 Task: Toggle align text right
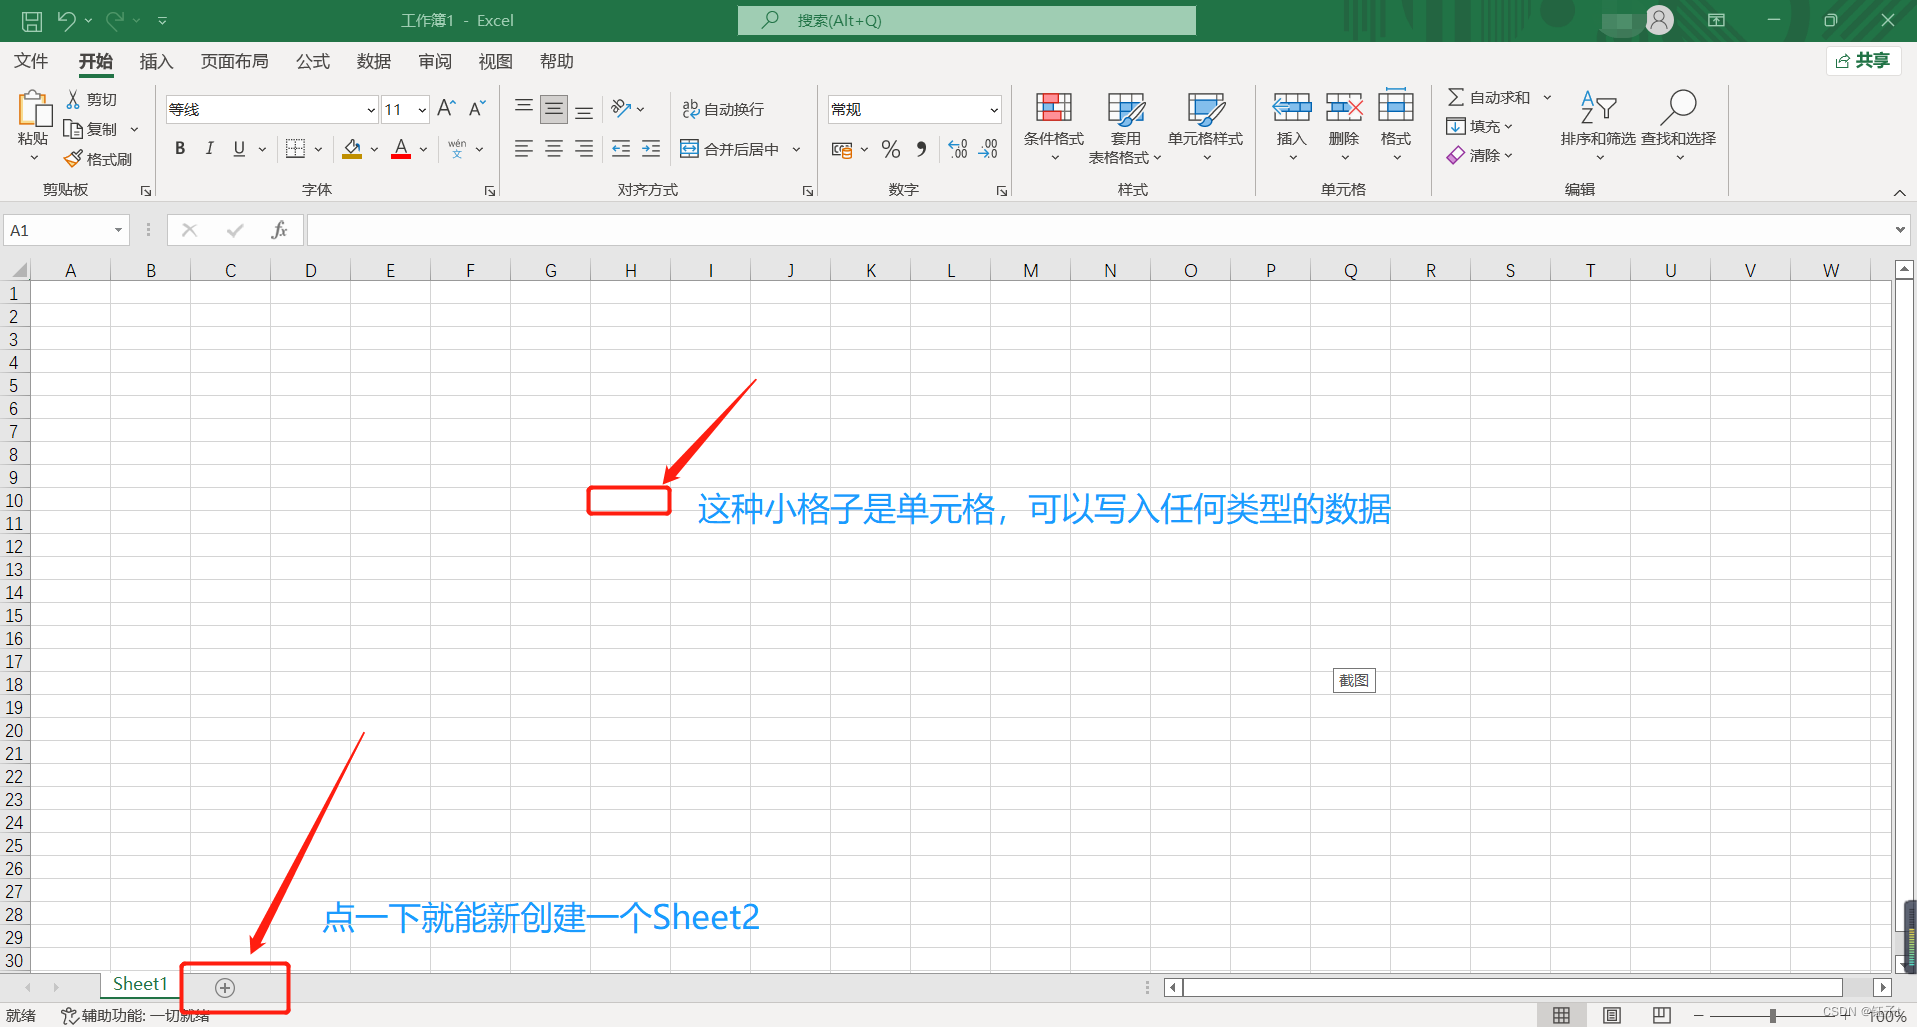(584, 149)
